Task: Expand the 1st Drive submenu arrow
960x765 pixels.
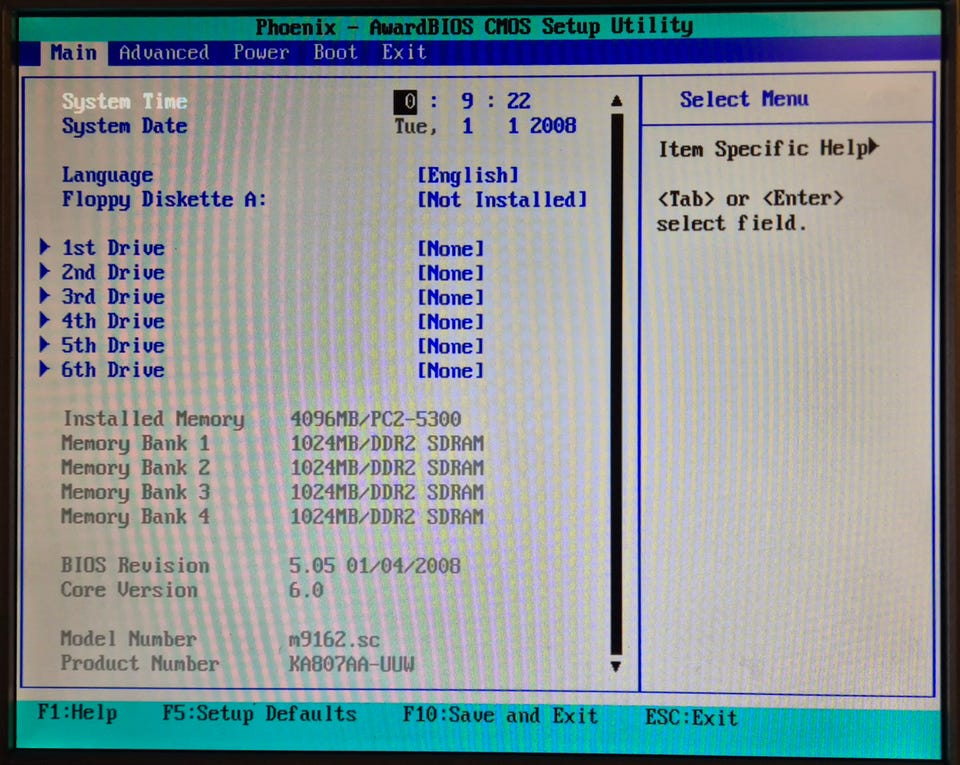Action: point(45,247)
